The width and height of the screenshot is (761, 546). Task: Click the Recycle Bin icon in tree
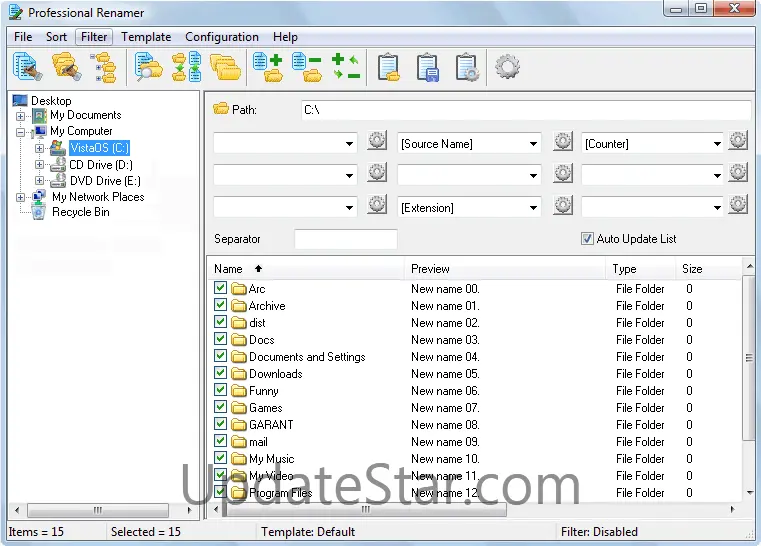39,213
